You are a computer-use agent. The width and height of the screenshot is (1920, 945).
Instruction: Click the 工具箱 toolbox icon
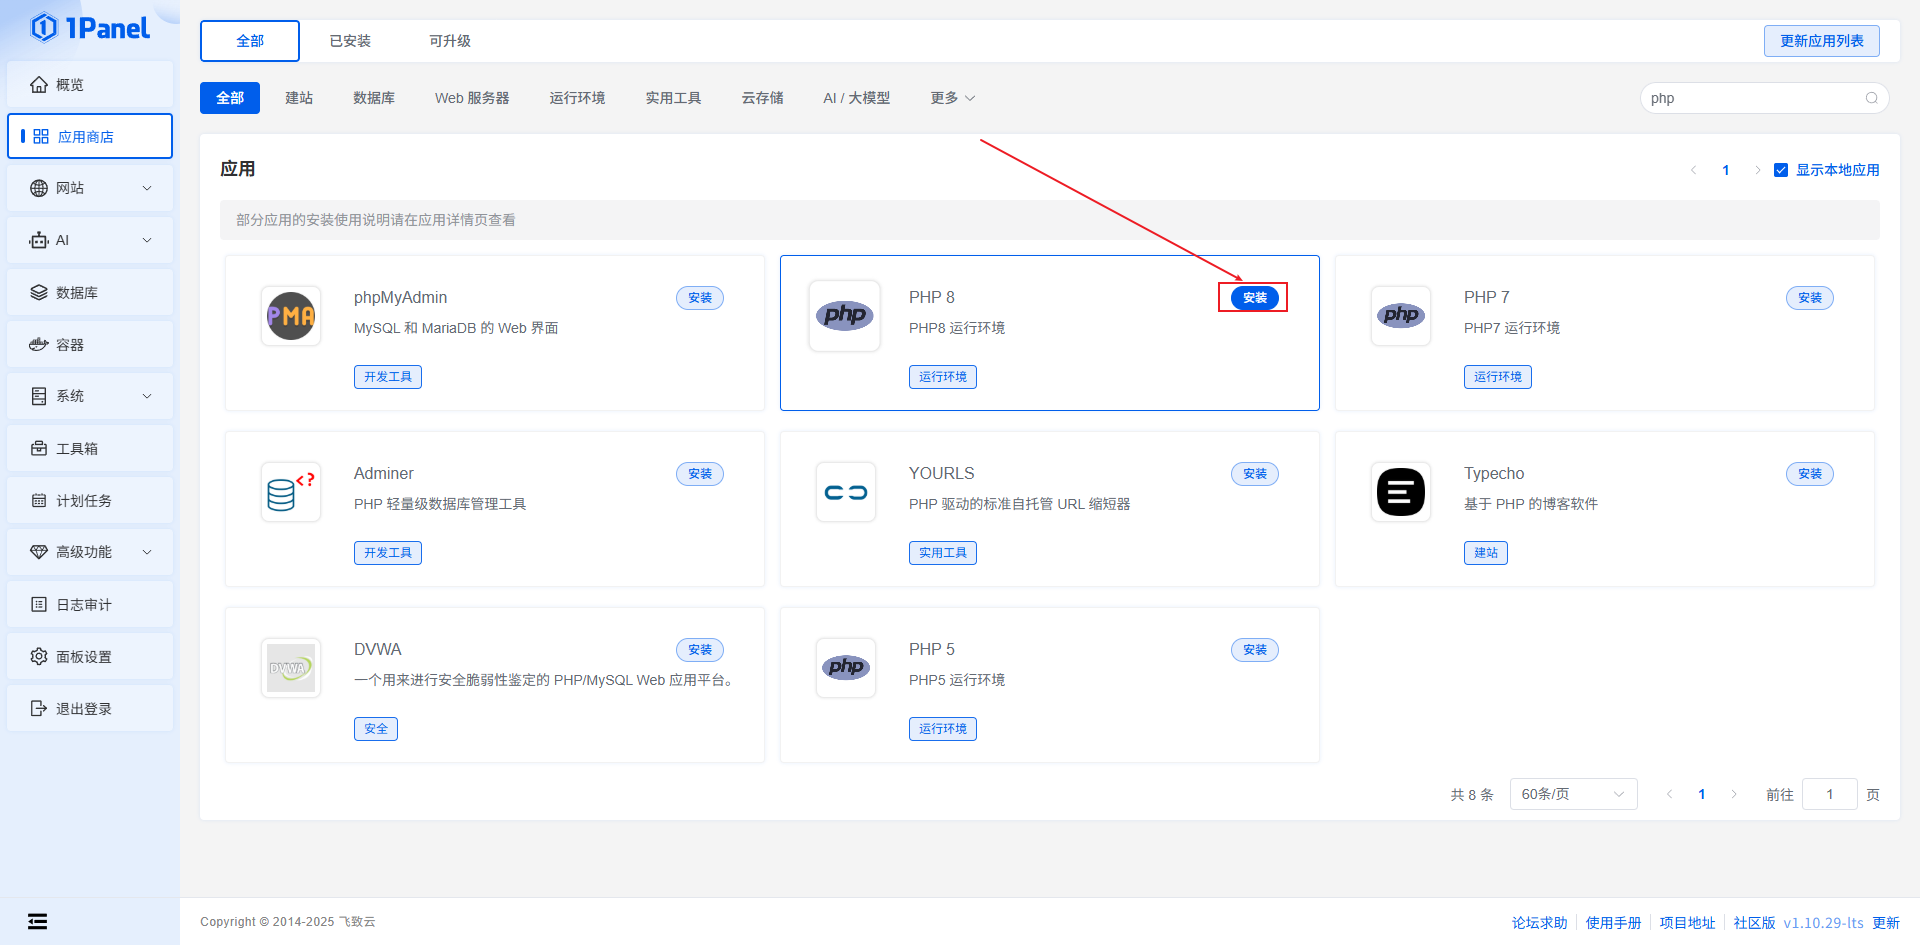[39, 448]
